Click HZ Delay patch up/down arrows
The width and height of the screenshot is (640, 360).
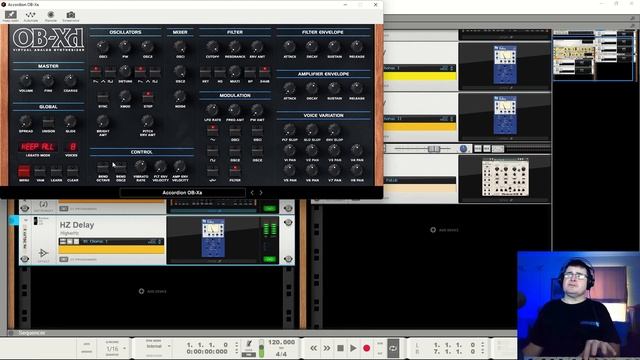click(x=160, y=242)
